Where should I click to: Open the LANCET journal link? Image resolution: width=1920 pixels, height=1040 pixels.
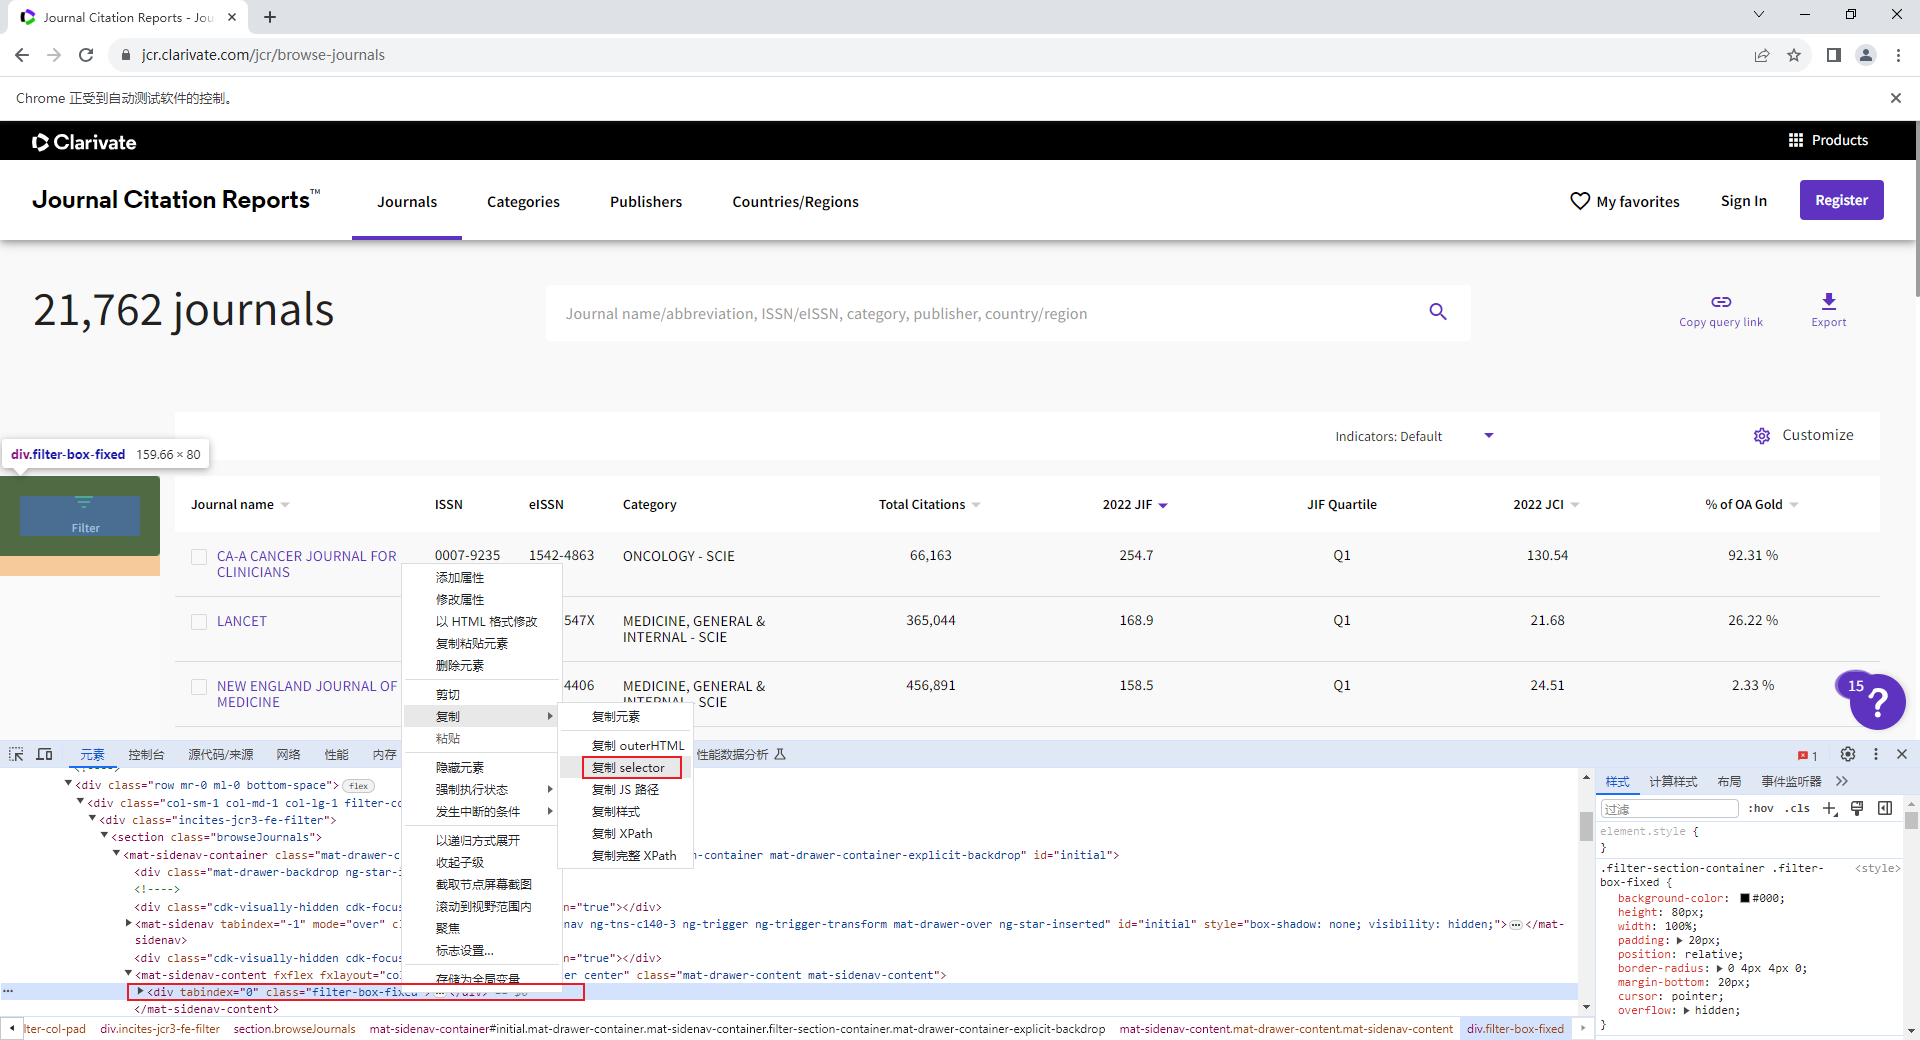pyautogui.click(x=242, y=621)
